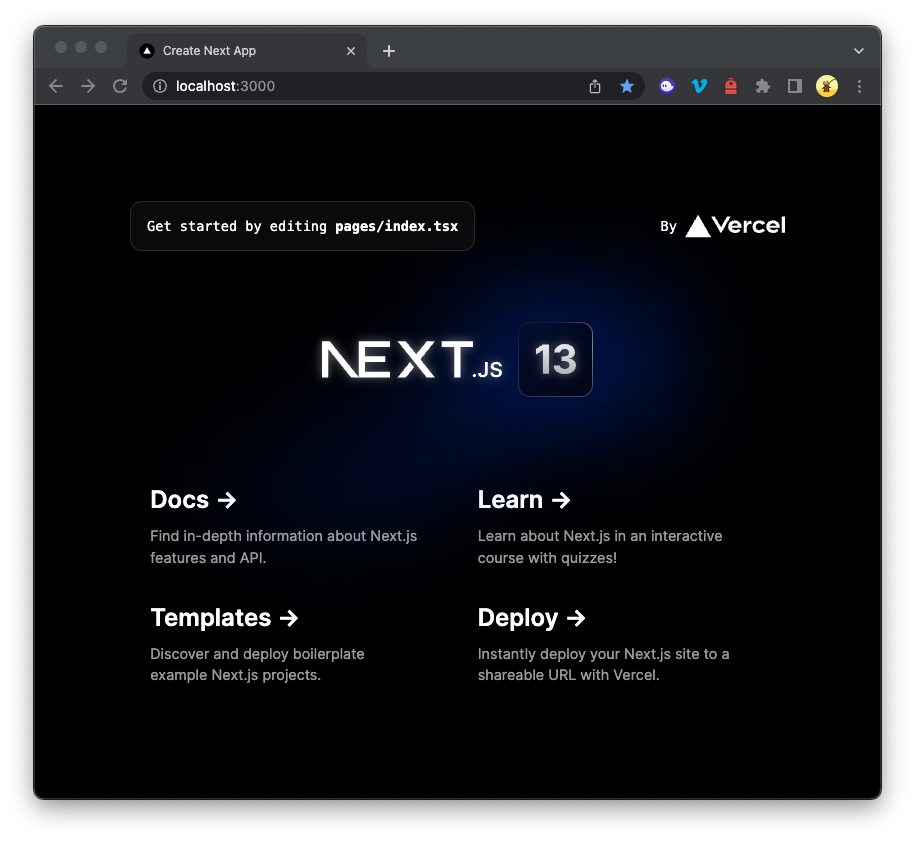This screenshot has width=915, height=841.
Task: Click the share page icon in address bar
Action: pyautogui.click(x=595, y=87)
